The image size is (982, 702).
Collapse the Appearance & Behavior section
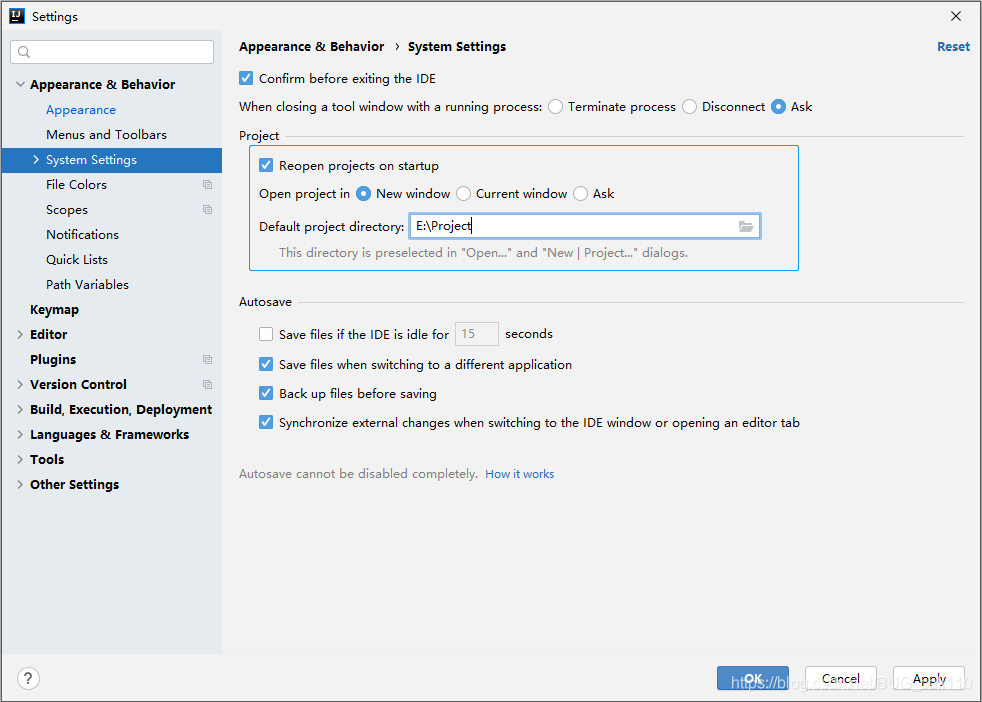click(x=20, y=84)
